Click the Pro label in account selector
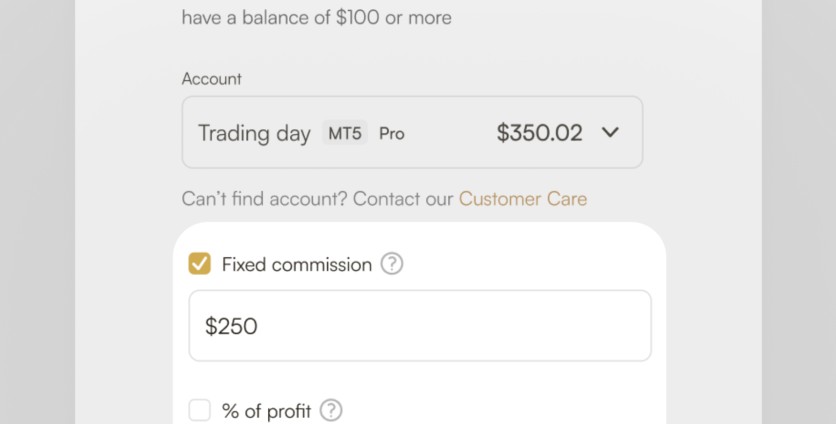Viewport: 836px width, 424px height. [x=392, y=133]
